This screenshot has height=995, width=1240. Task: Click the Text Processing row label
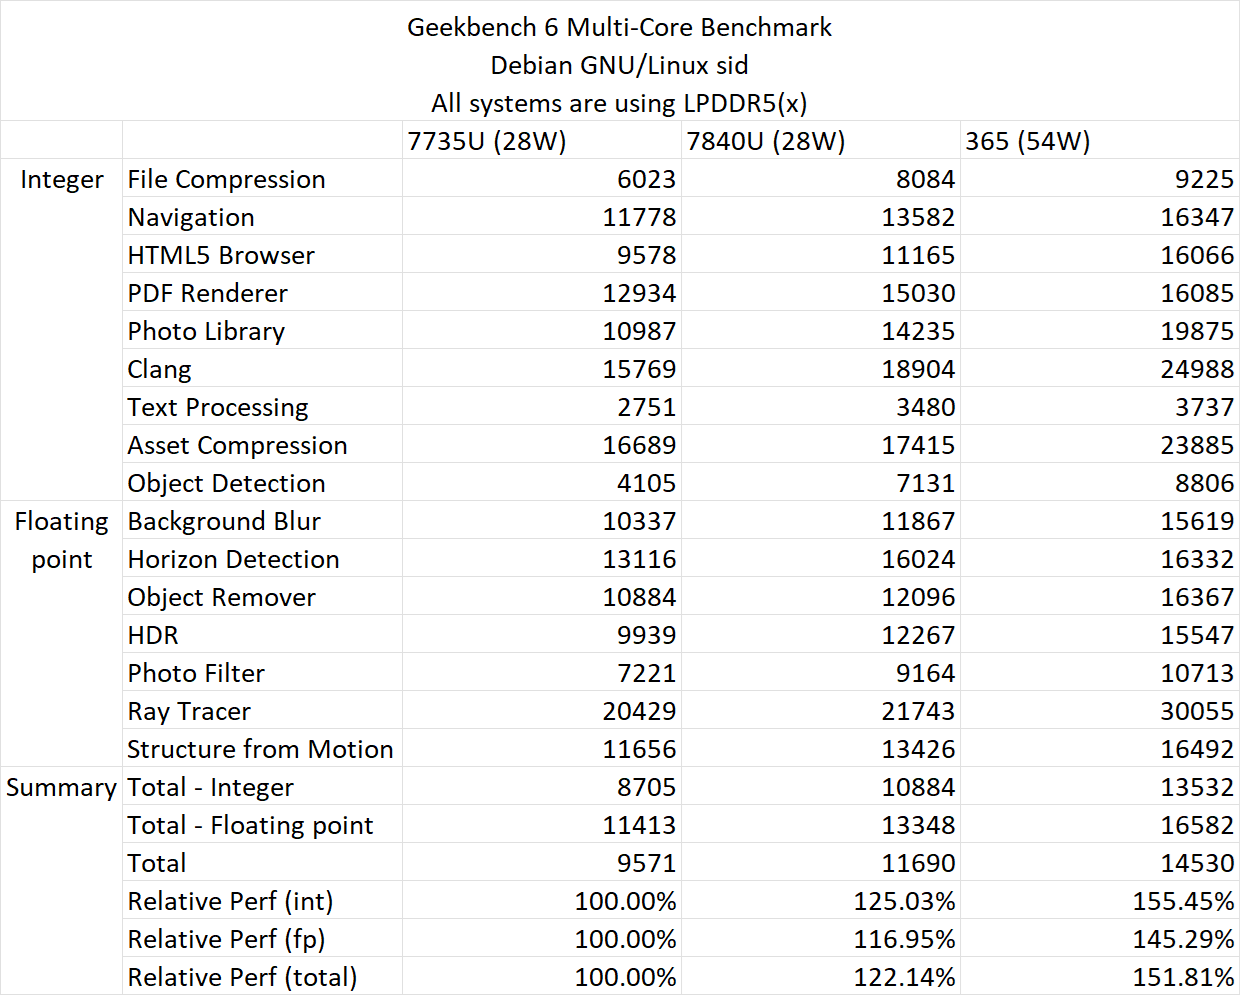[x=218, y=408]
